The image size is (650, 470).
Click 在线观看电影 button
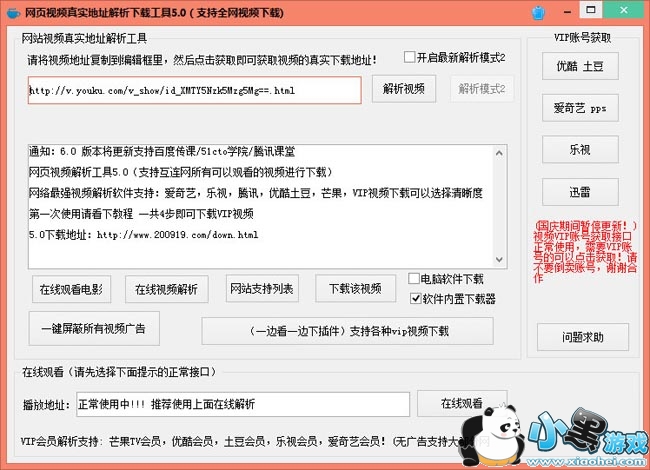tap(71, 289)
